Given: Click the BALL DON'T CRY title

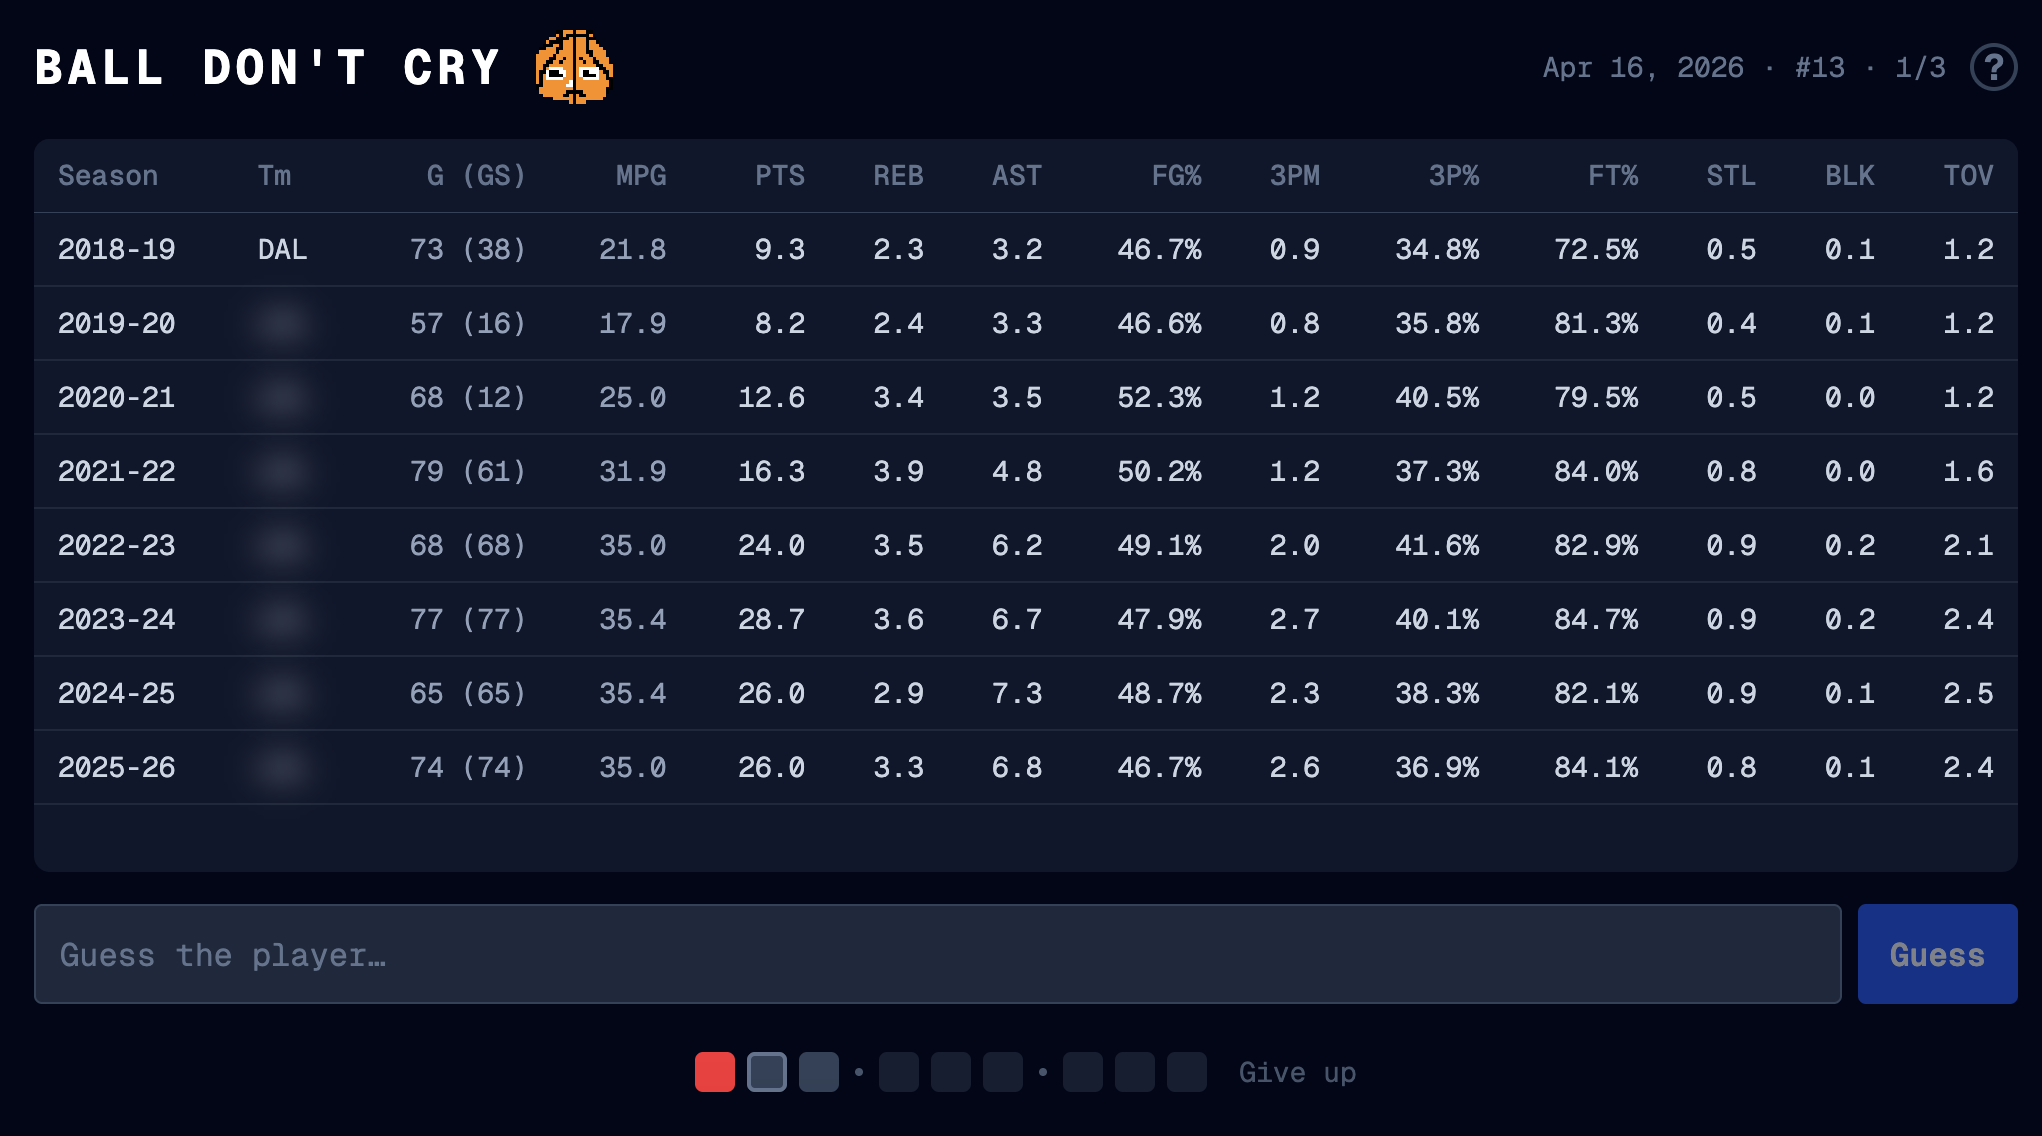Looking at the screenshot, I should click(x=268, y=68).
